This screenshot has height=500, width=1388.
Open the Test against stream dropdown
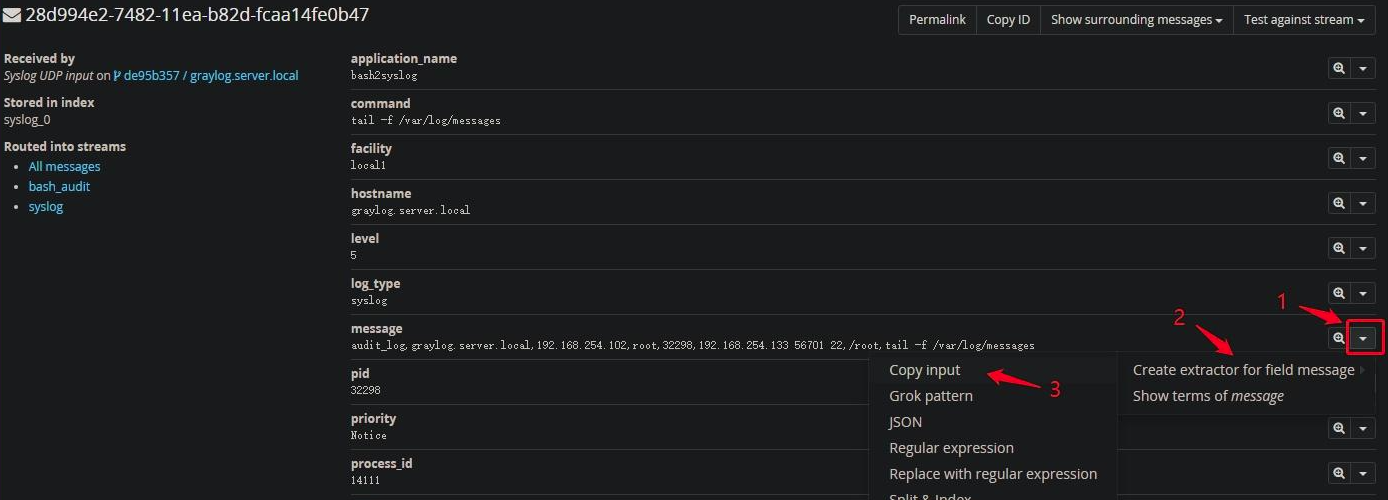pyautogui.click(x=1304, y=20)
